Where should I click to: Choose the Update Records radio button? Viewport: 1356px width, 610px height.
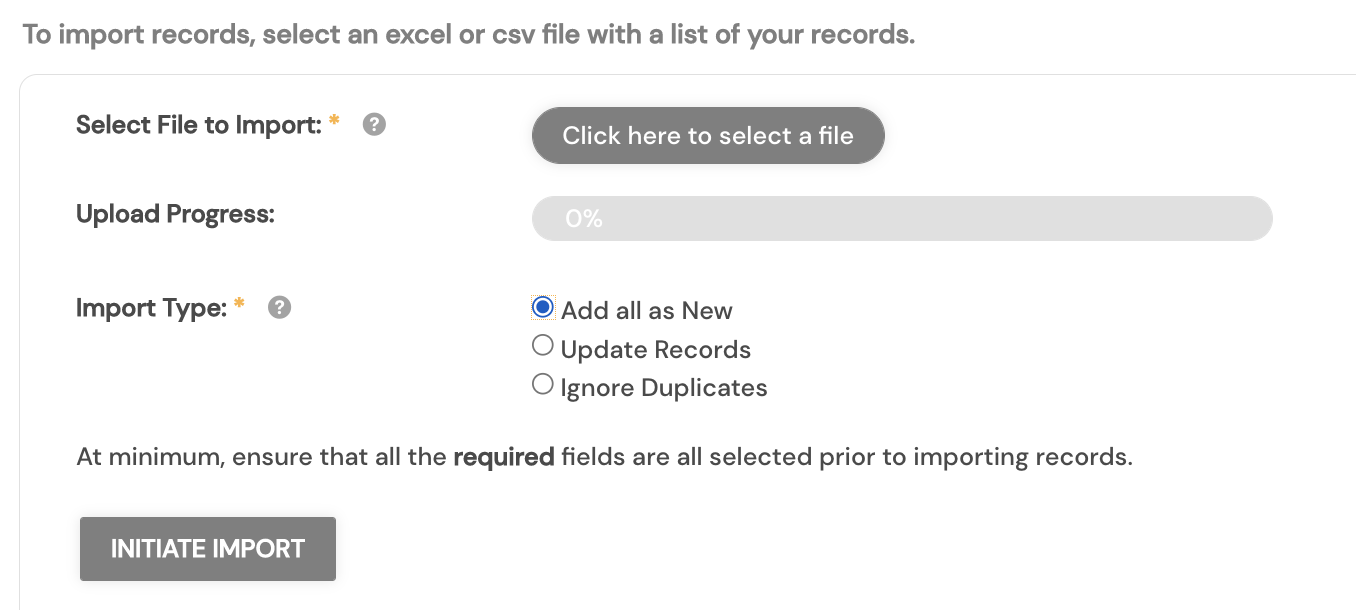pyautogui.click(x=543, y=346)
